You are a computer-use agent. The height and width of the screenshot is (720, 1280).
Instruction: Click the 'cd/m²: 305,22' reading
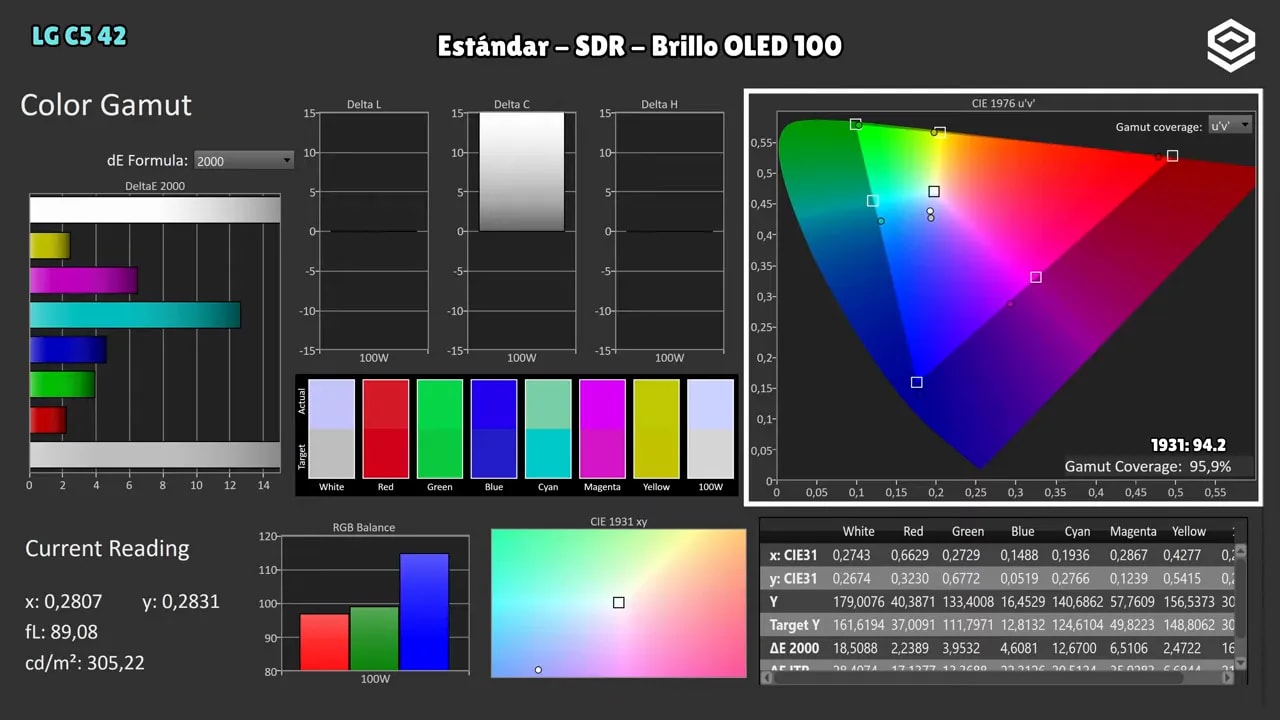85,663
